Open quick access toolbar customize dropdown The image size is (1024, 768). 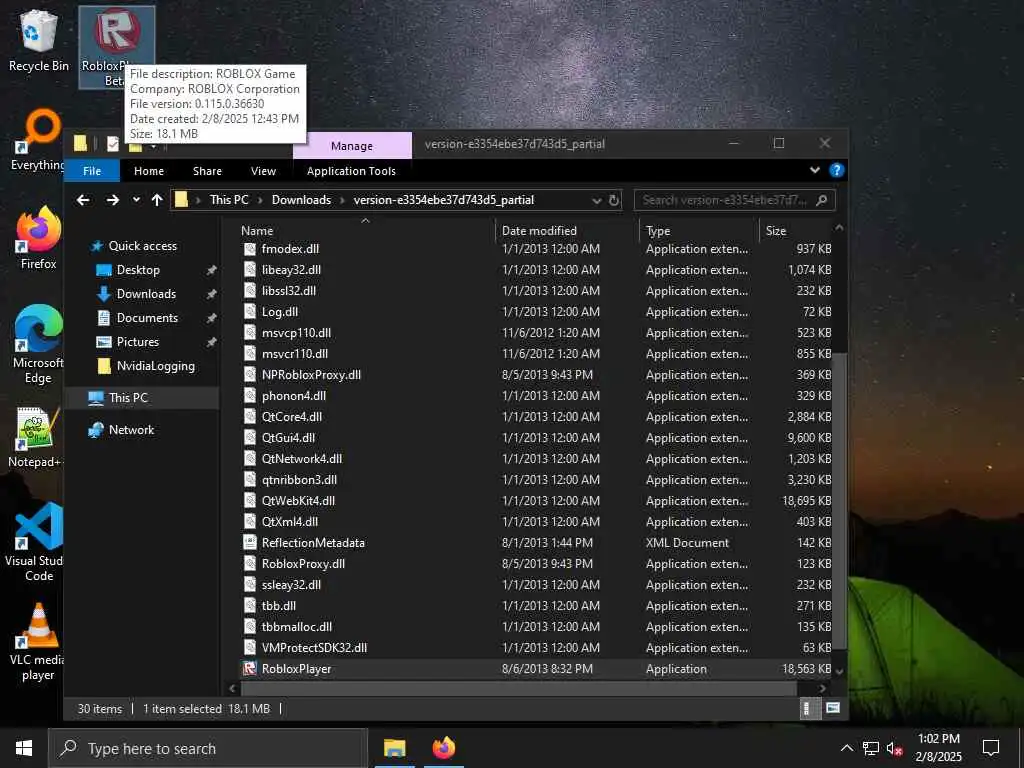pyautogui.click(x=153, y=144)
